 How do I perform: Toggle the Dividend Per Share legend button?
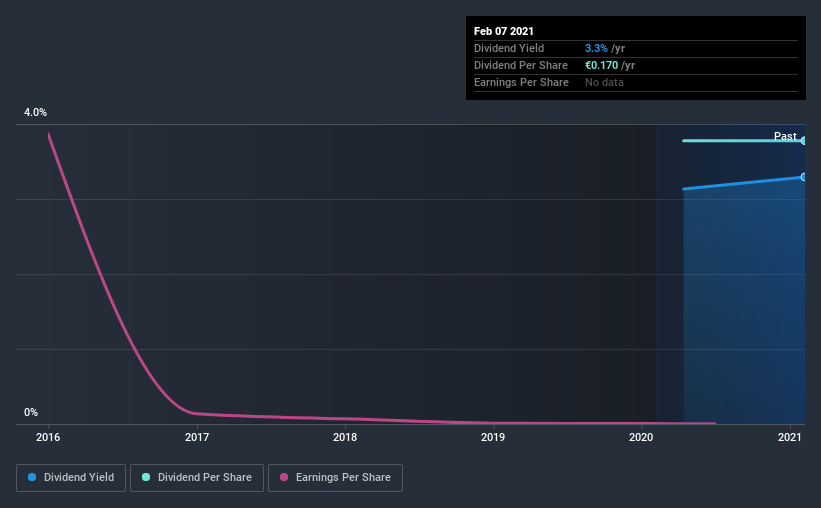coord(197,478)
